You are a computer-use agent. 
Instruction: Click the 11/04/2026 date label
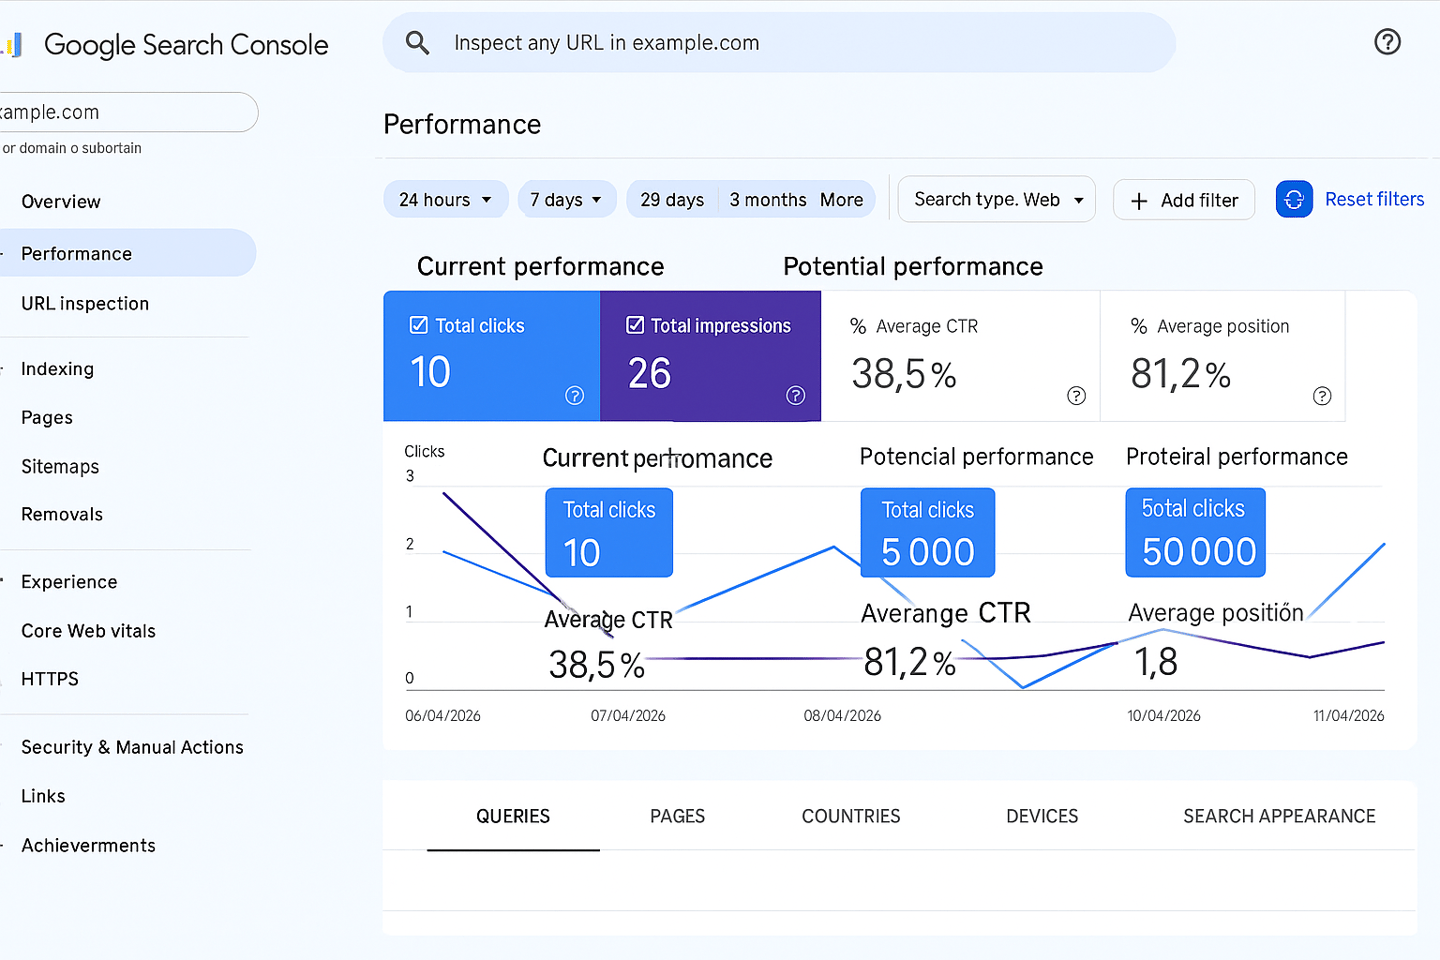[x=1349, y=716]
